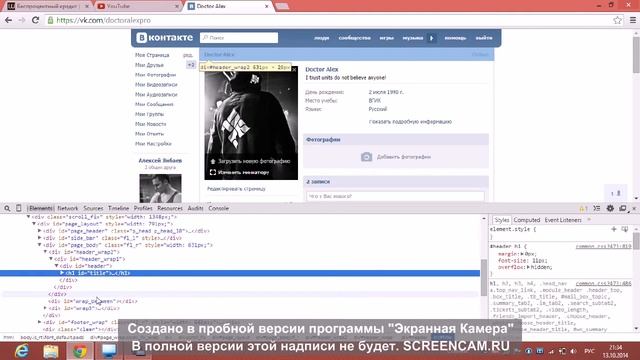Collapse the div id header_wrap2 node
The width and height of the screenshot is (640, 360).
[45, 252]
